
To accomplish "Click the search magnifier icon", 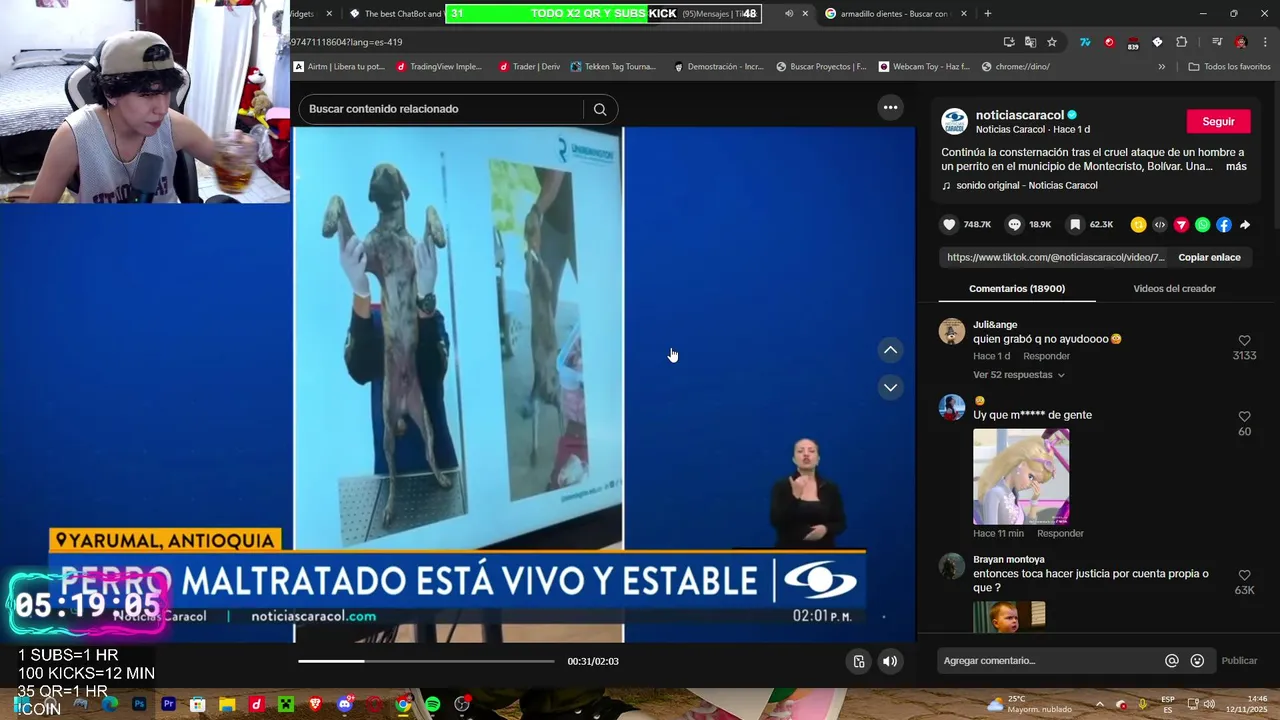I will click(600, 109).
